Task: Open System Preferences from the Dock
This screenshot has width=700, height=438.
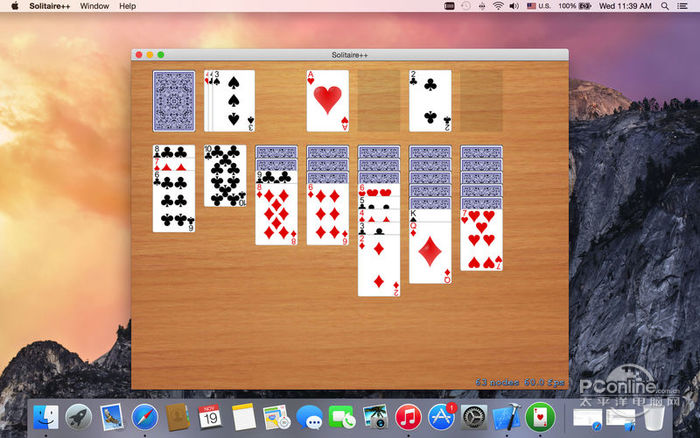Action: click(474, 417)
